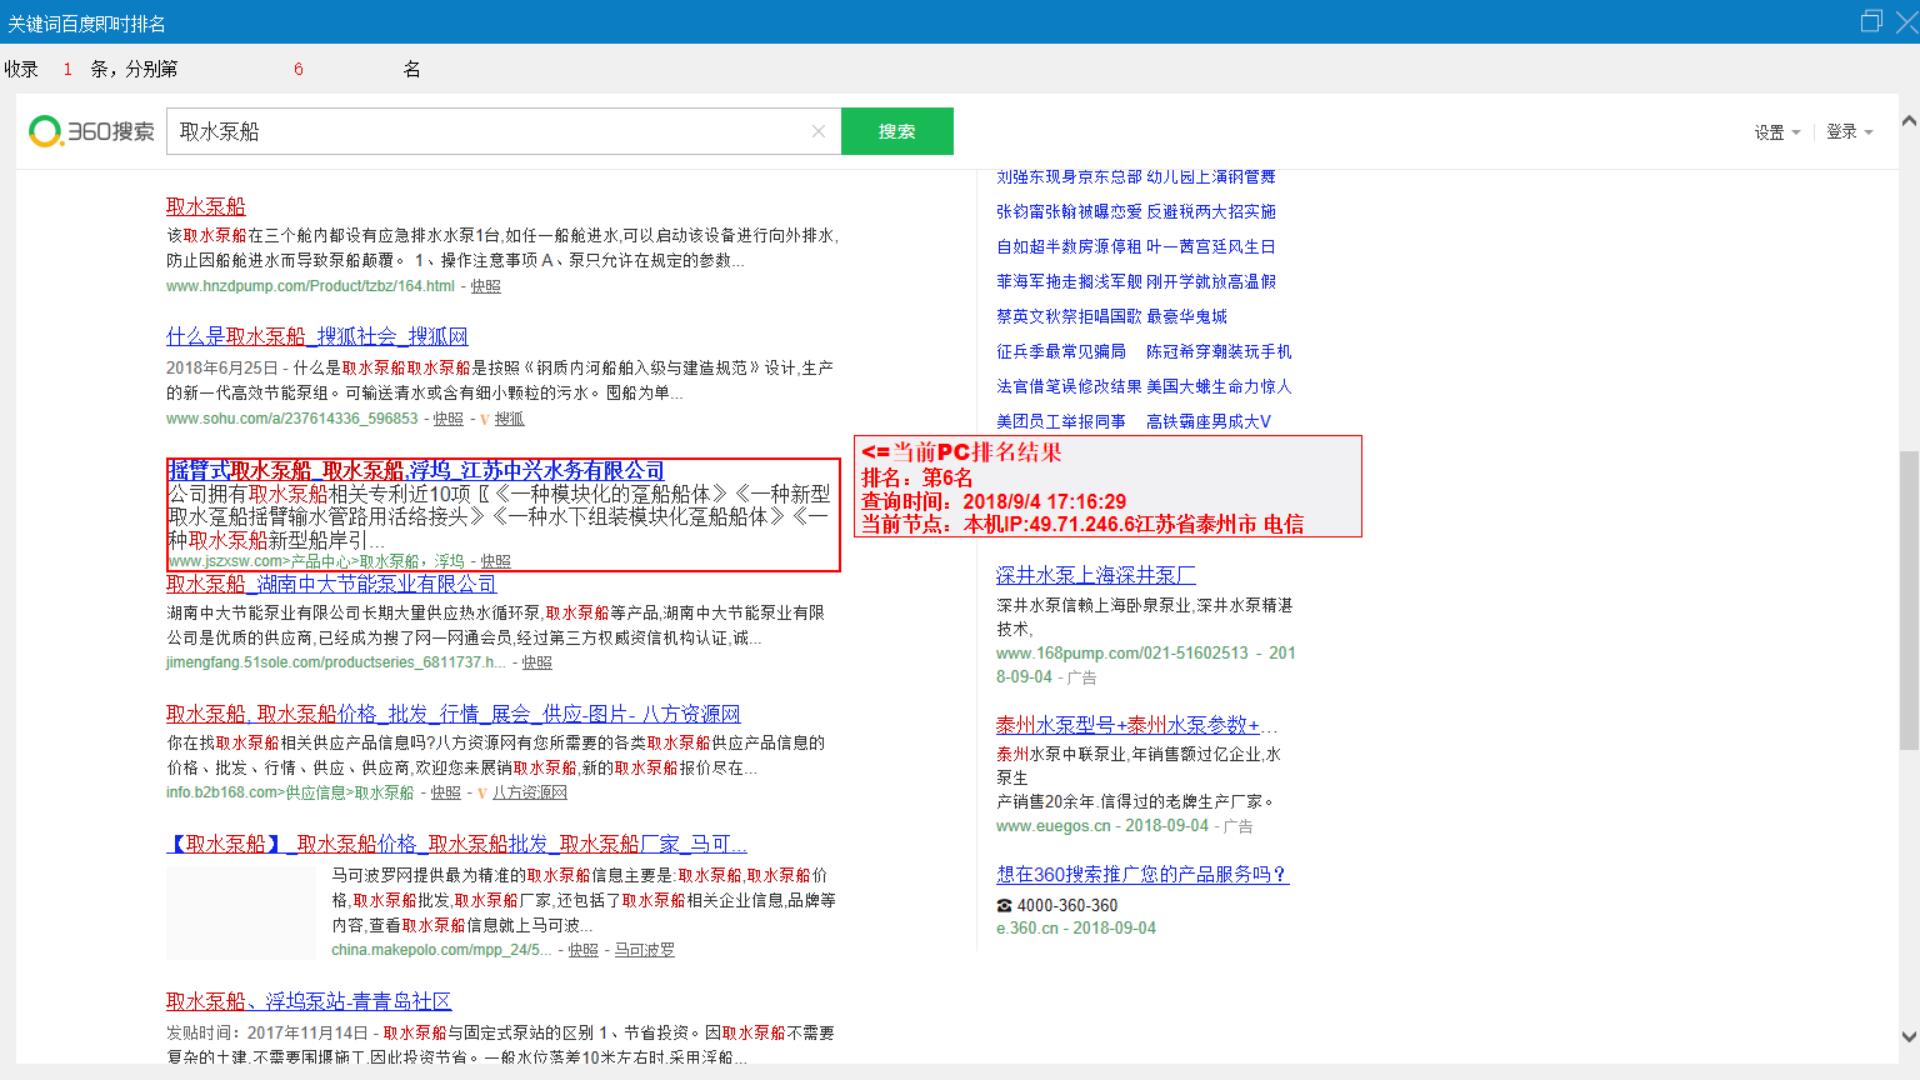Open 刘强东现身京东总部 hot news link
Image resolution: width=1920 pixels, height=1080 pixels.
click(x=1068, y=177)
